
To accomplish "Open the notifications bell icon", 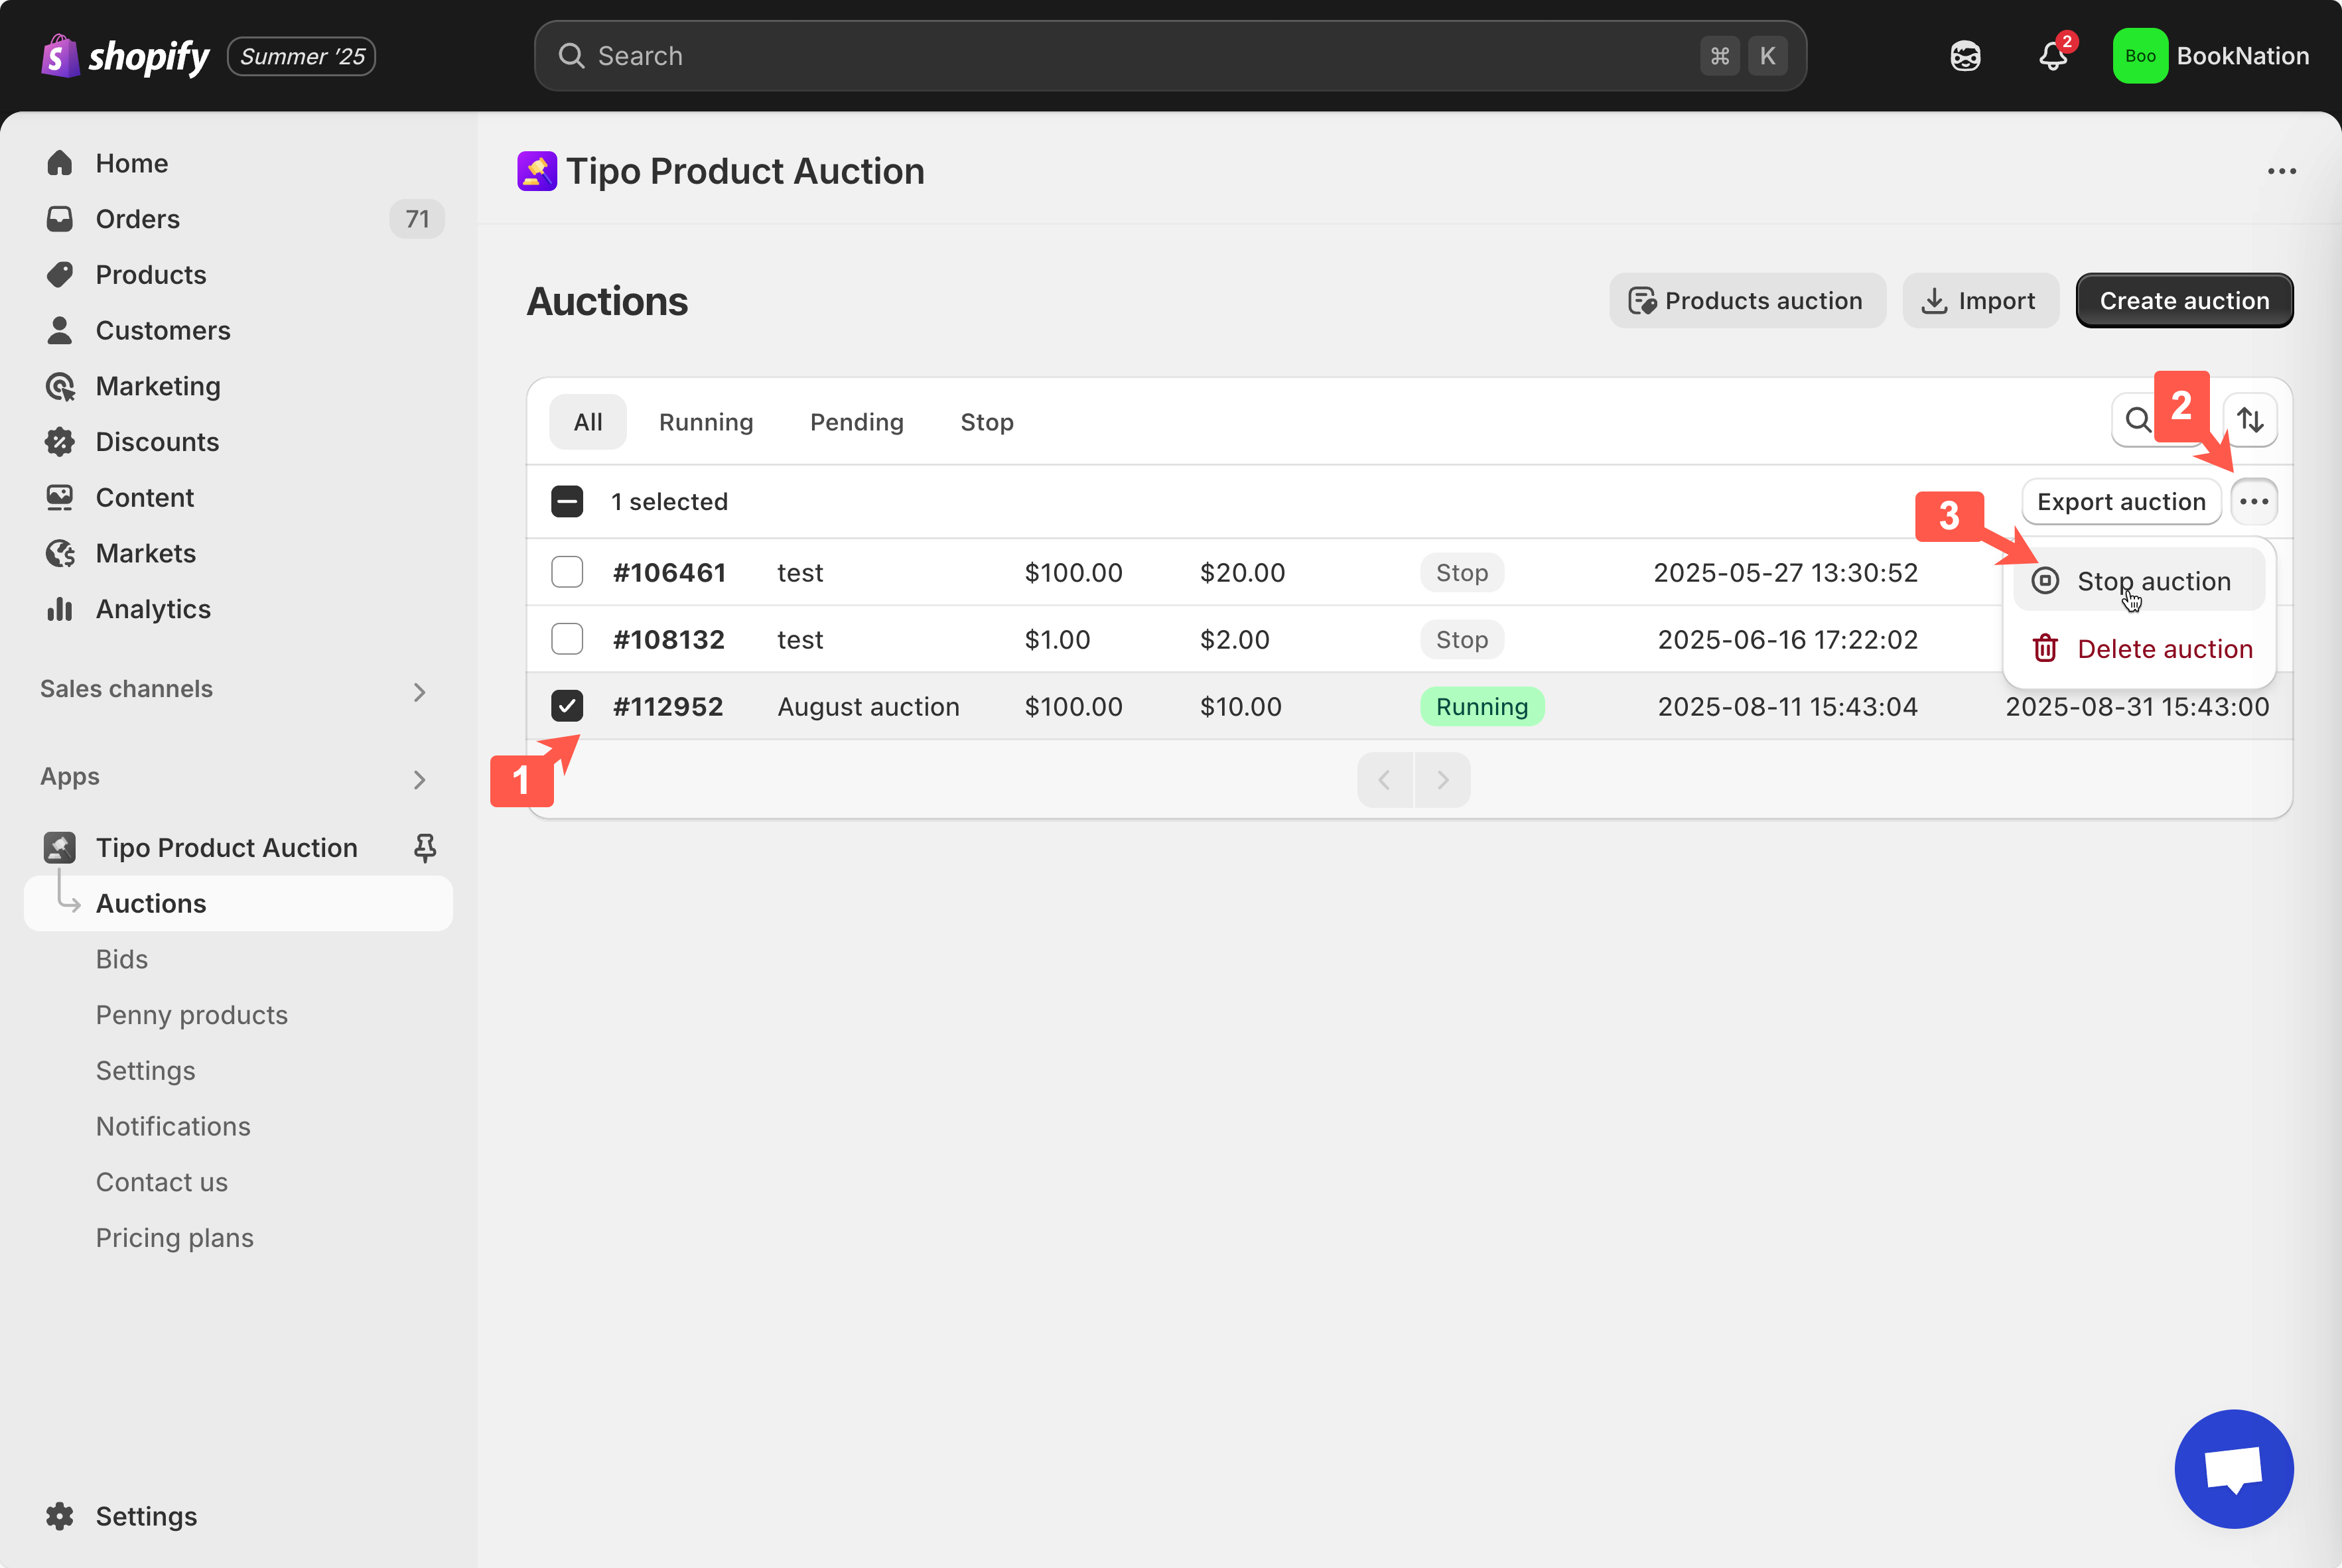I will point(2052,56).
